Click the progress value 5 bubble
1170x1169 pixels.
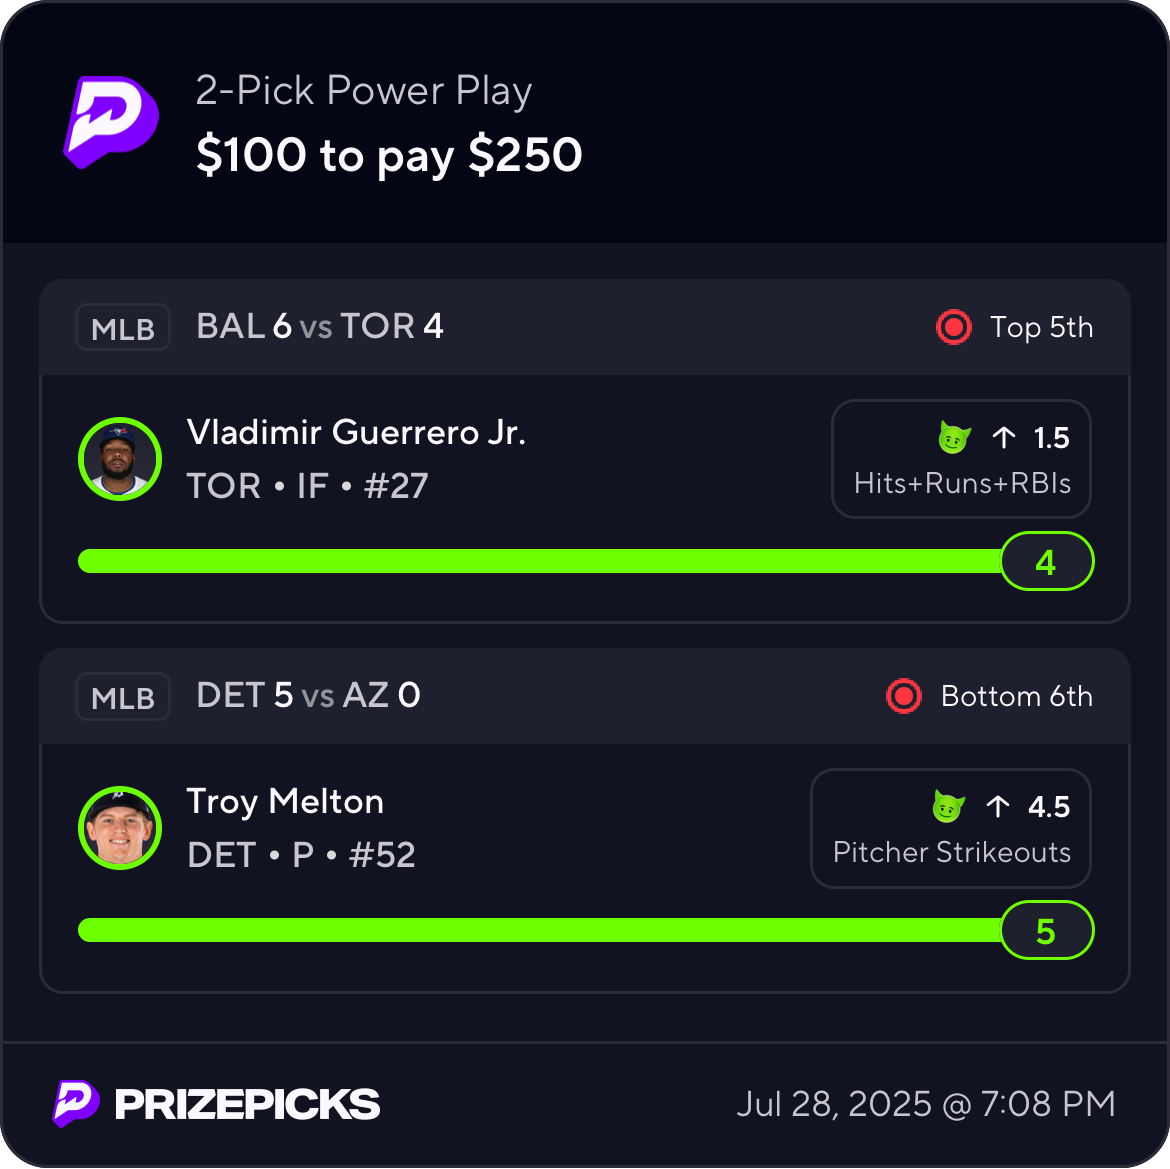1047,930
